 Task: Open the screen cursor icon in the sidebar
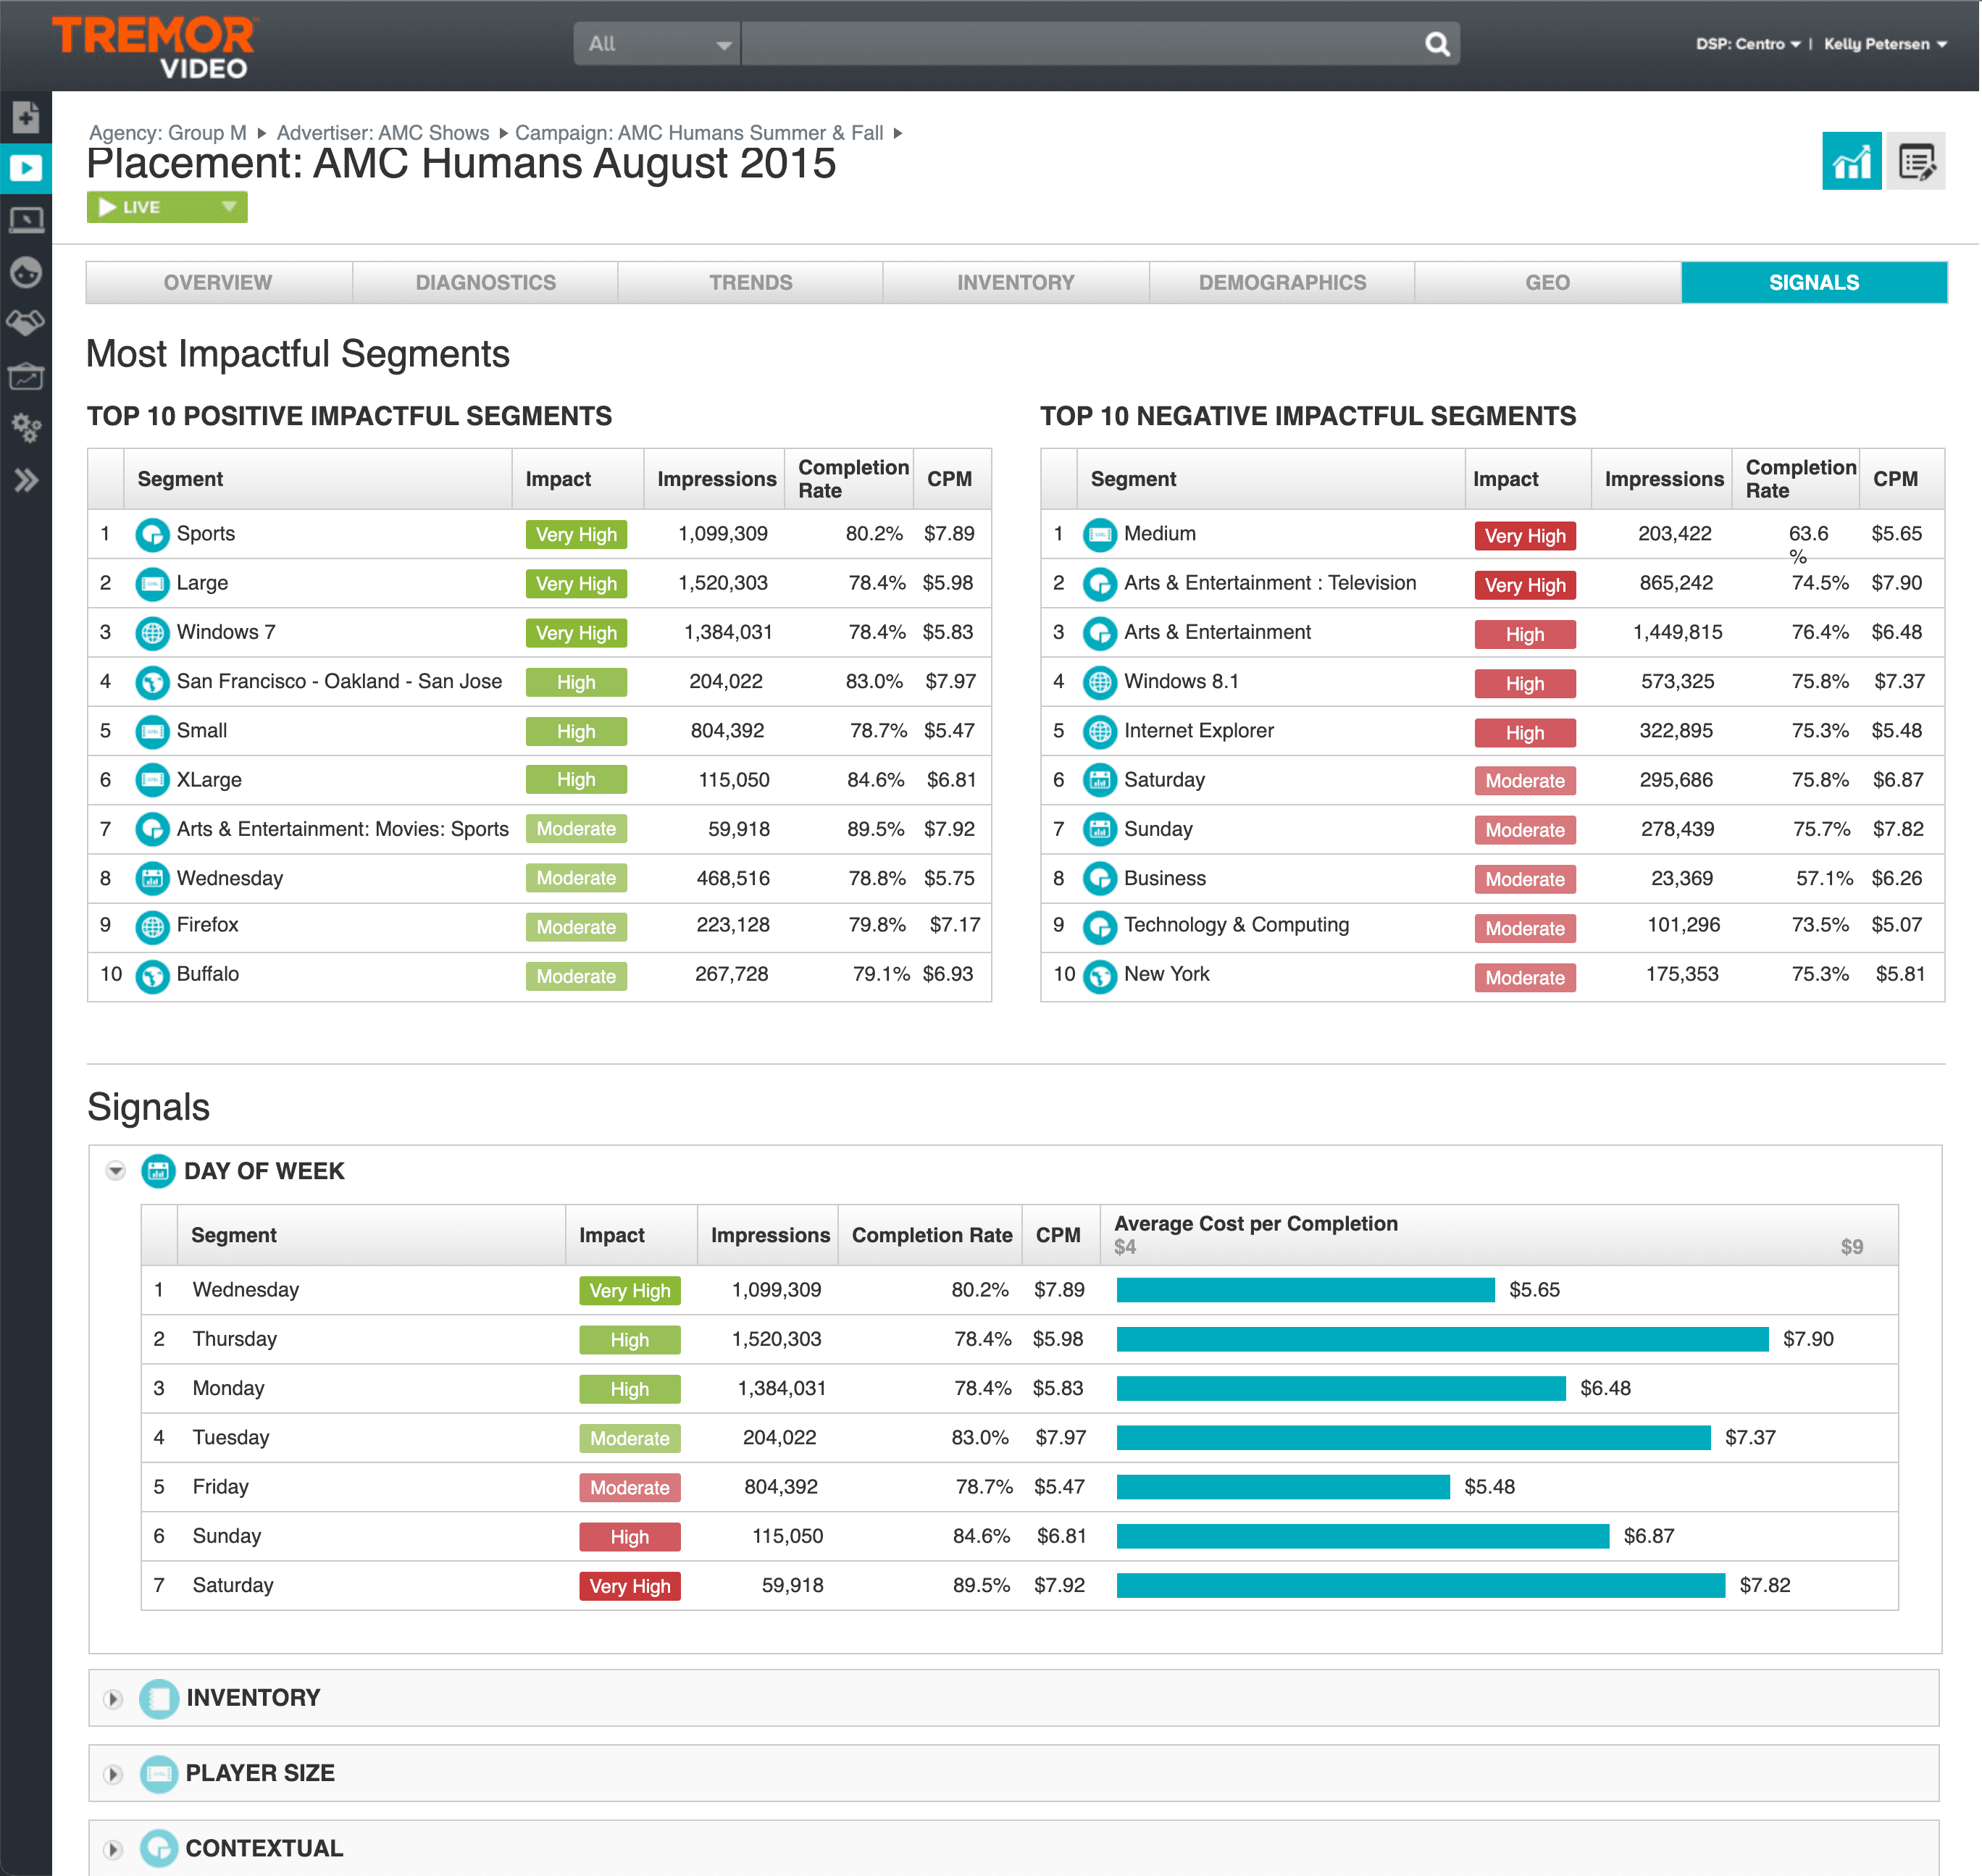click(26, 220)
